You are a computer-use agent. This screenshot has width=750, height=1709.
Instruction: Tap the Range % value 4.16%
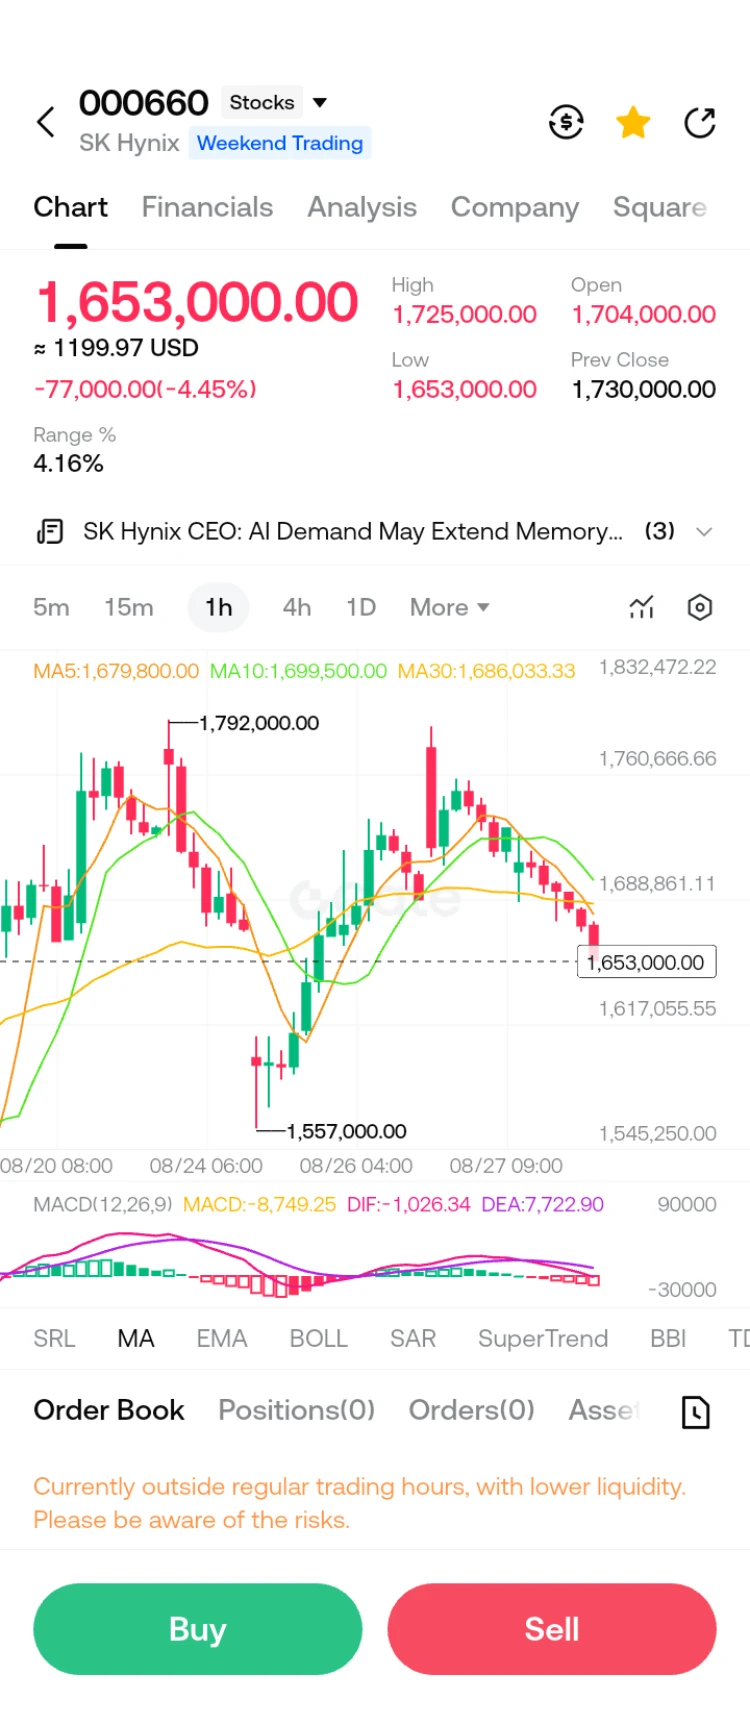[68, 463]
